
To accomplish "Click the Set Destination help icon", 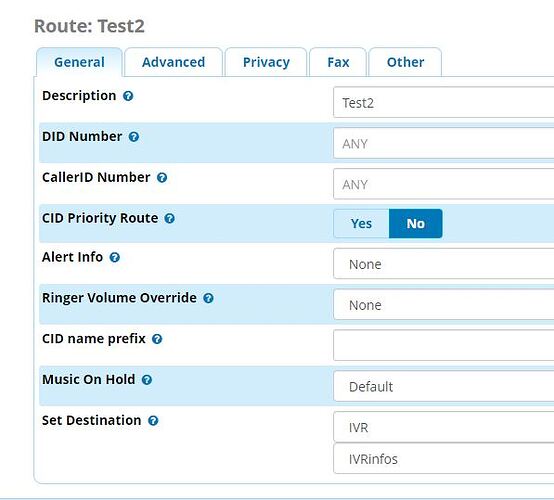I will 153,421.
